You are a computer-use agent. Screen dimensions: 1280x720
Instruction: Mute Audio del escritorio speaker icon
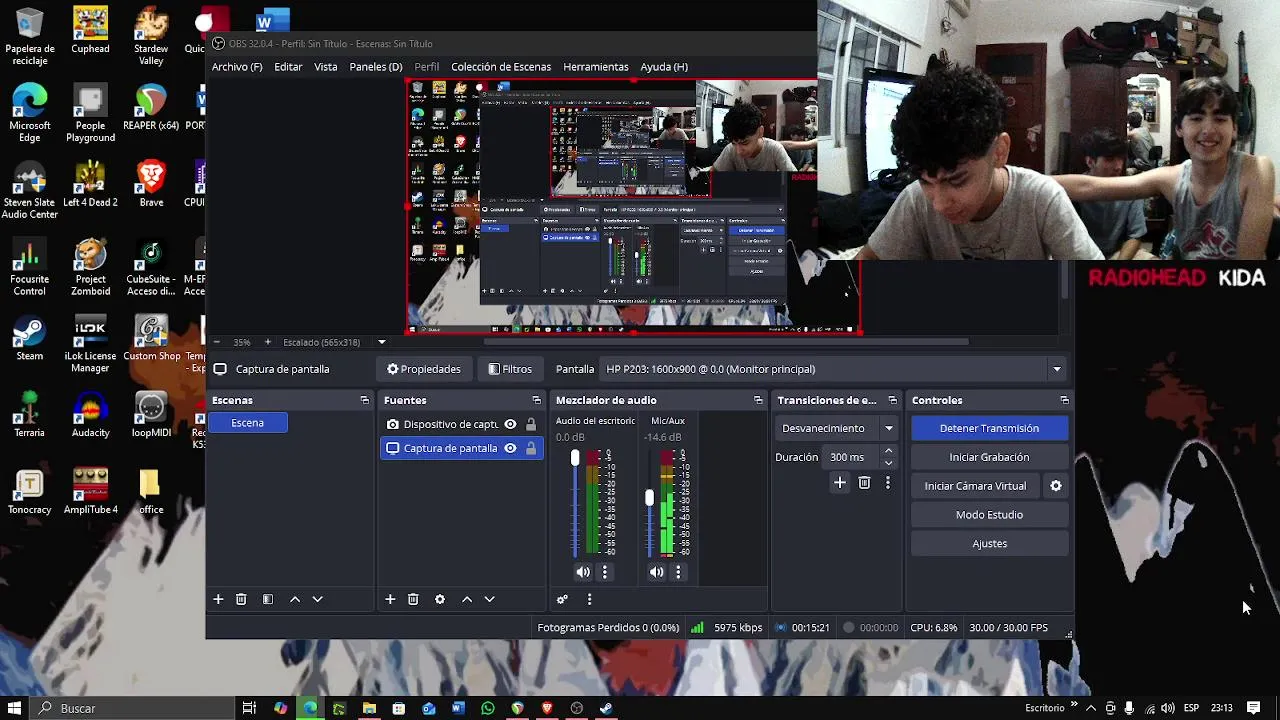[583, 572]
